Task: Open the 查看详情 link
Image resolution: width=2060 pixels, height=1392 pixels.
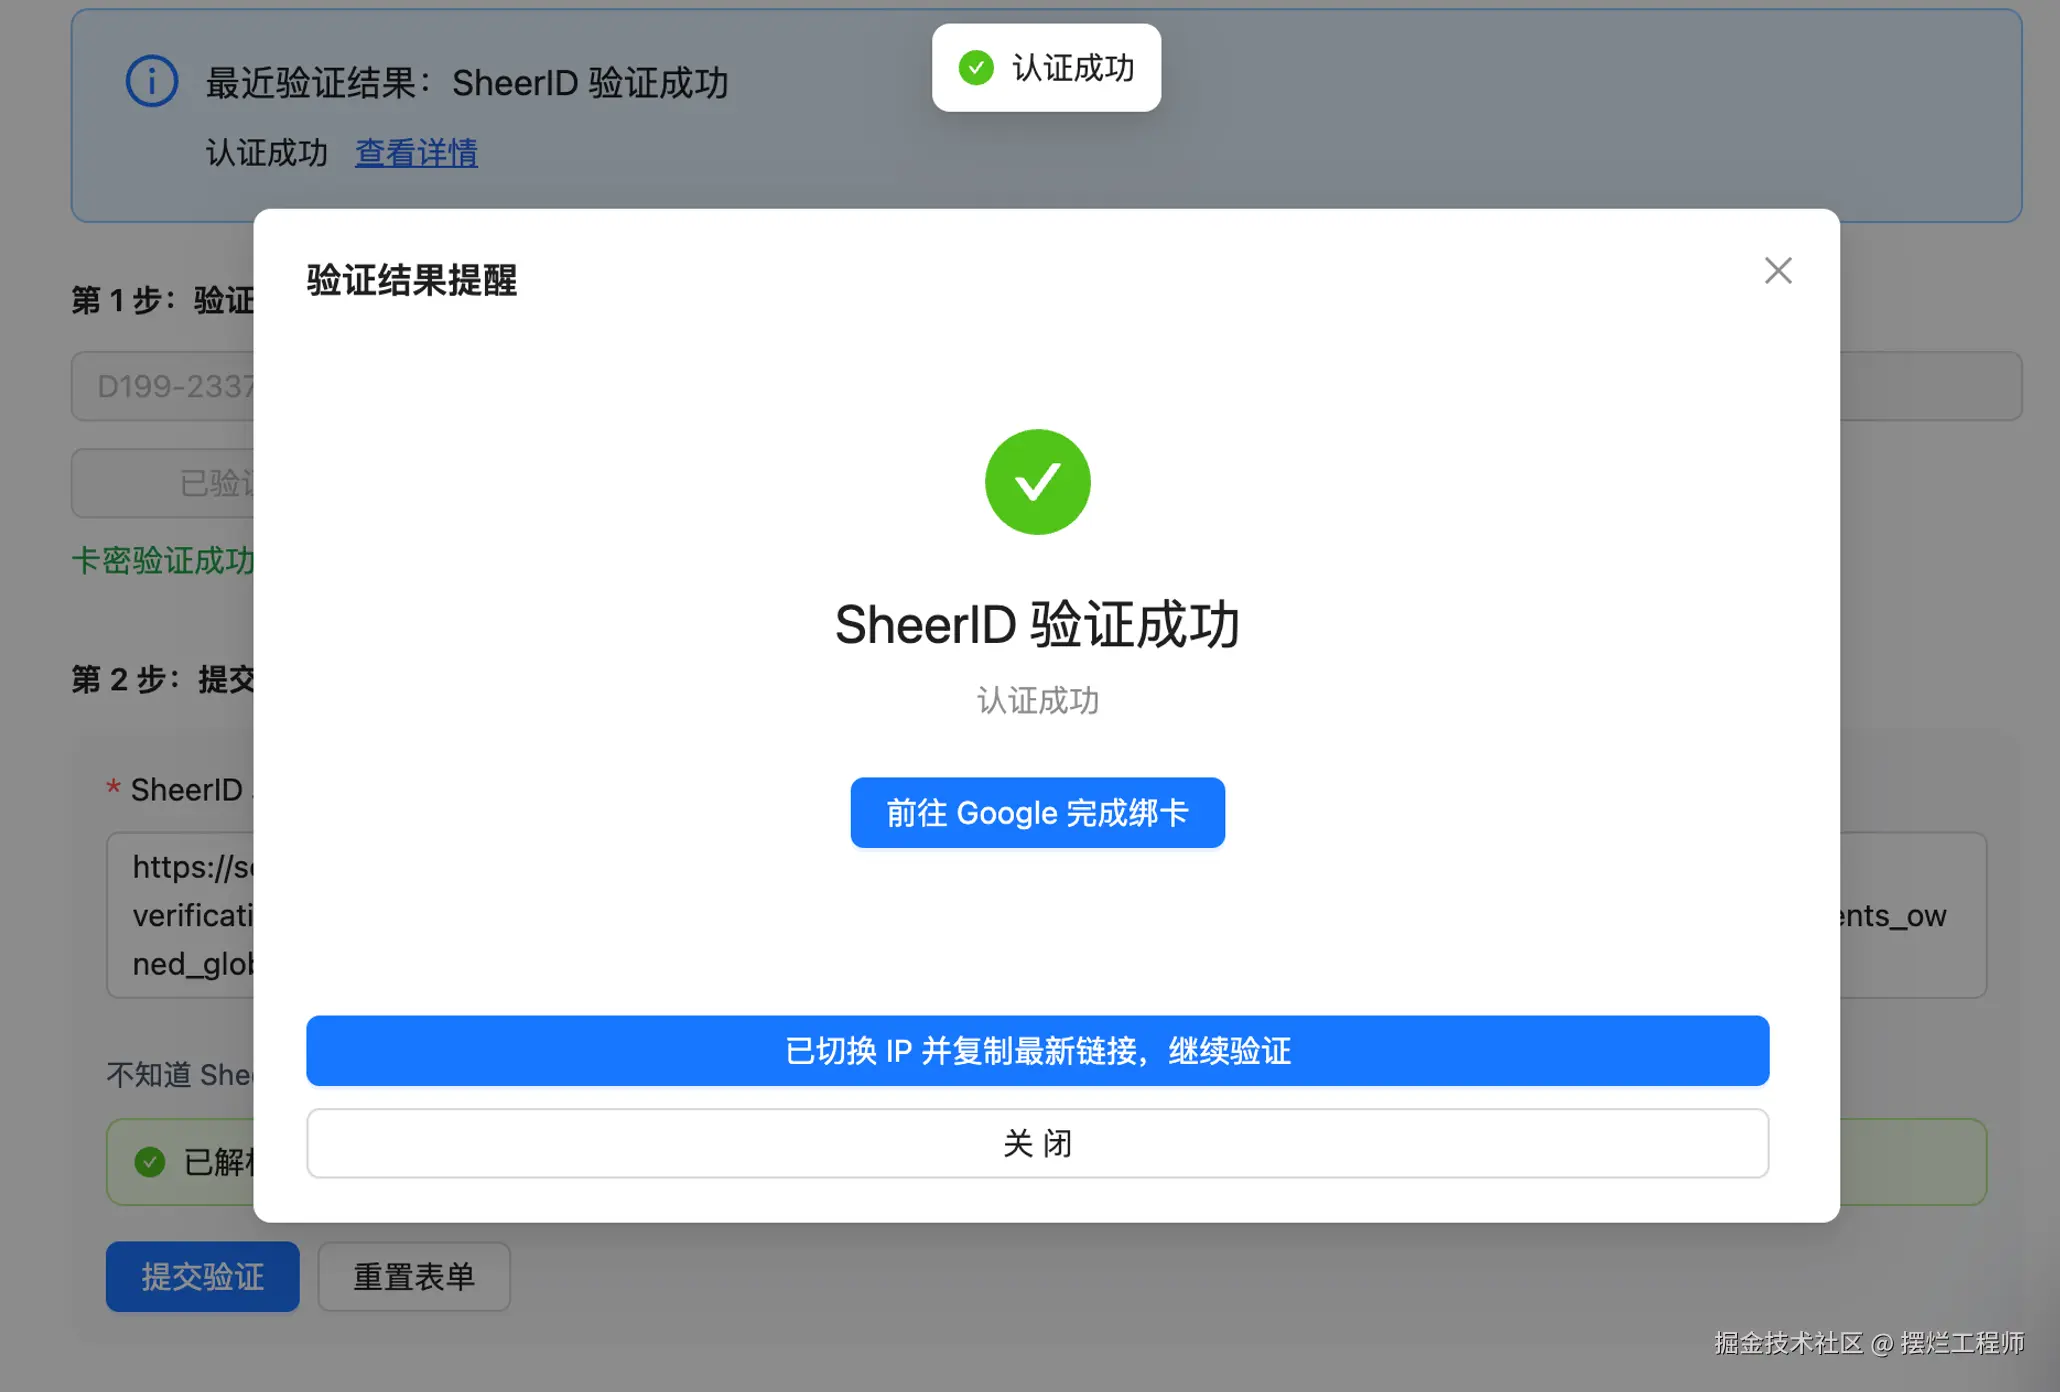Action: click(416, 153)
